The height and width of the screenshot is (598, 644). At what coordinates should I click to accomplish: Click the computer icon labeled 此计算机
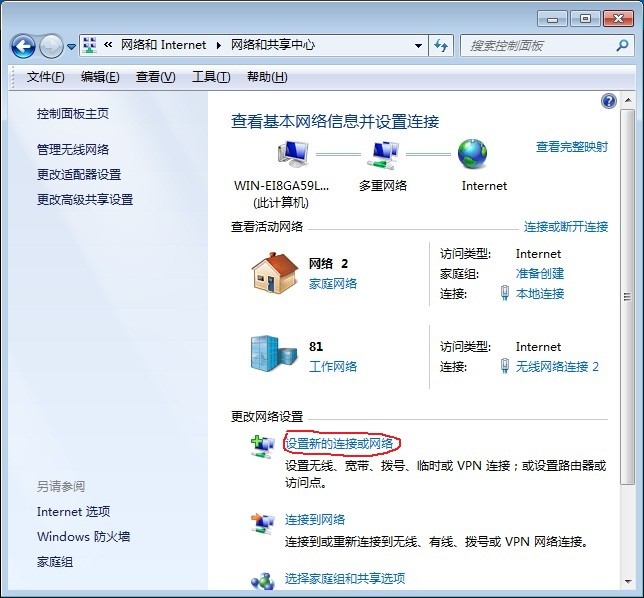[x=293, y=155]
